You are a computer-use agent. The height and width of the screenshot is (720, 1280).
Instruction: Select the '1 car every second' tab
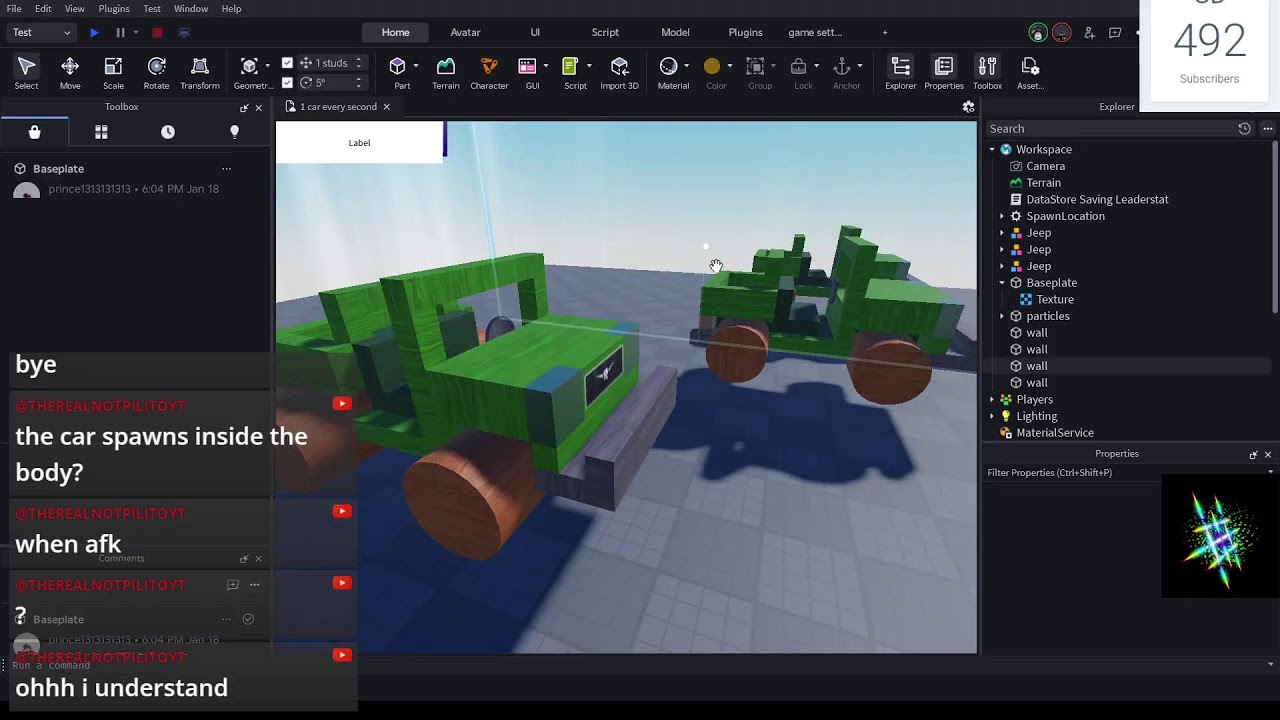click(x=338, y=107)
